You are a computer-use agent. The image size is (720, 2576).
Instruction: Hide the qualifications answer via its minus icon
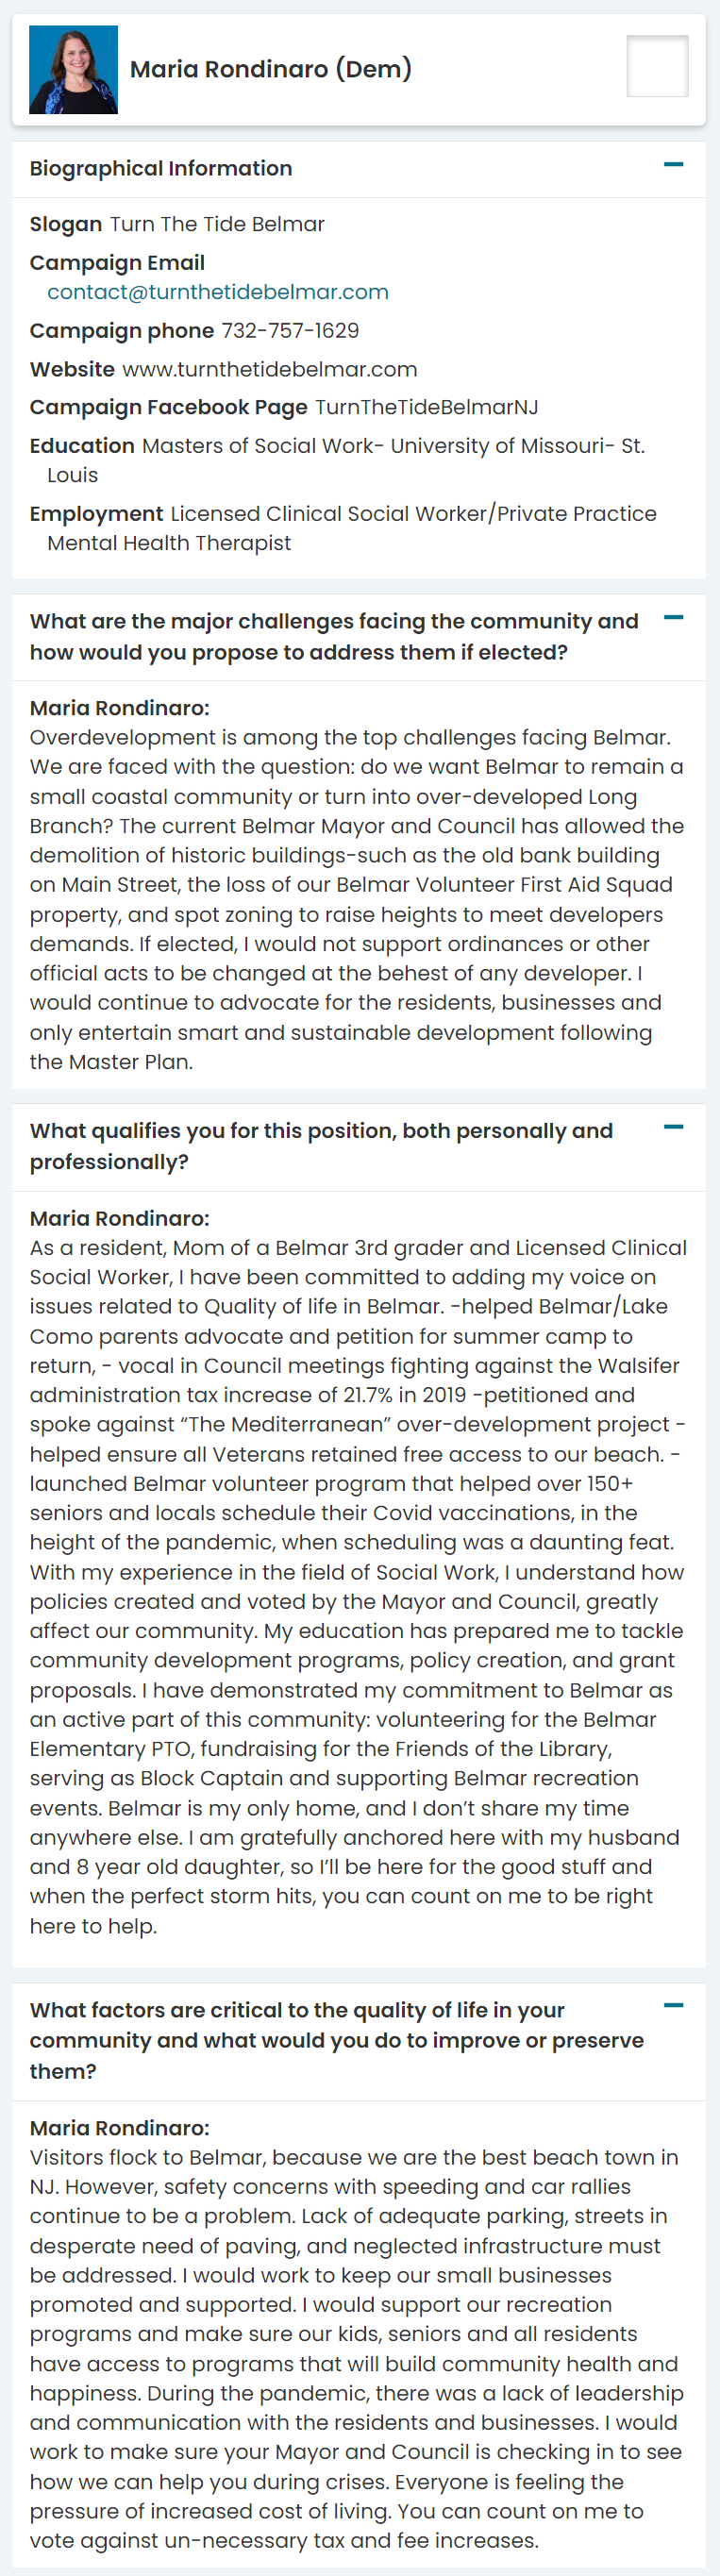(x=673, y=1128)
